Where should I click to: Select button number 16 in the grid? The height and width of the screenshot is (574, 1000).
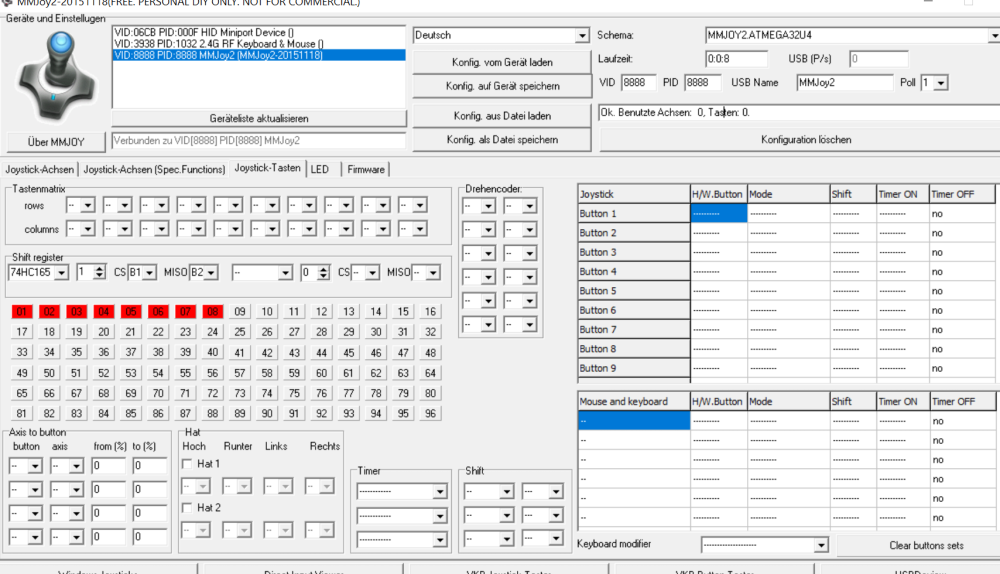click(x=430, y=312)
